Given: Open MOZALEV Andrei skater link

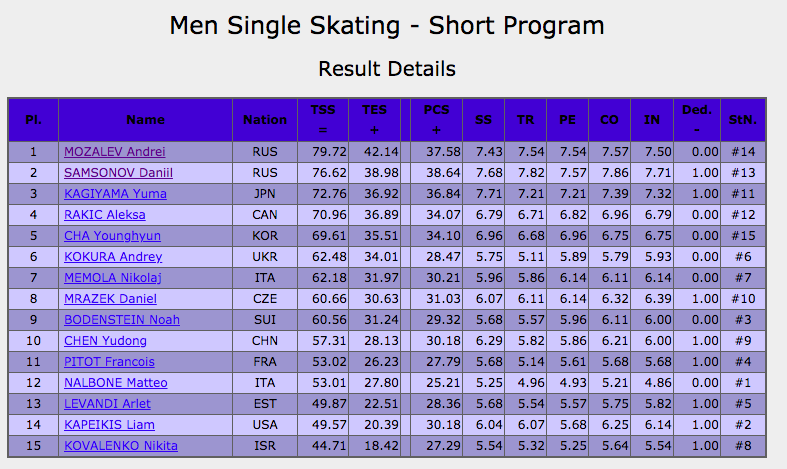Looking at the screenshot, I should point(115,152).
